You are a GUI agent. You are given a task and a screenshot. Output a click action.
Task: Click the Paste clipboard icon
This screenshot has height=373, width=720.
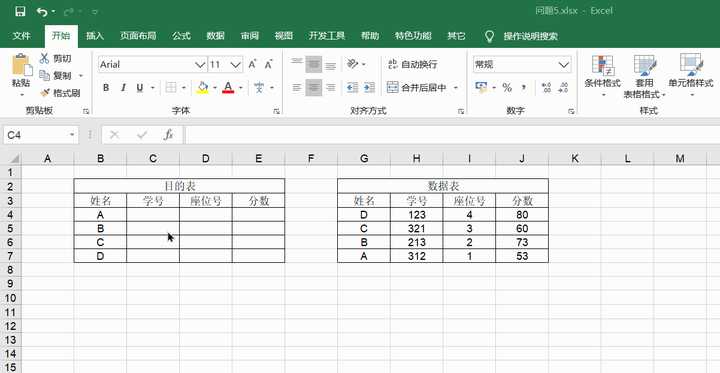(21, 65)
